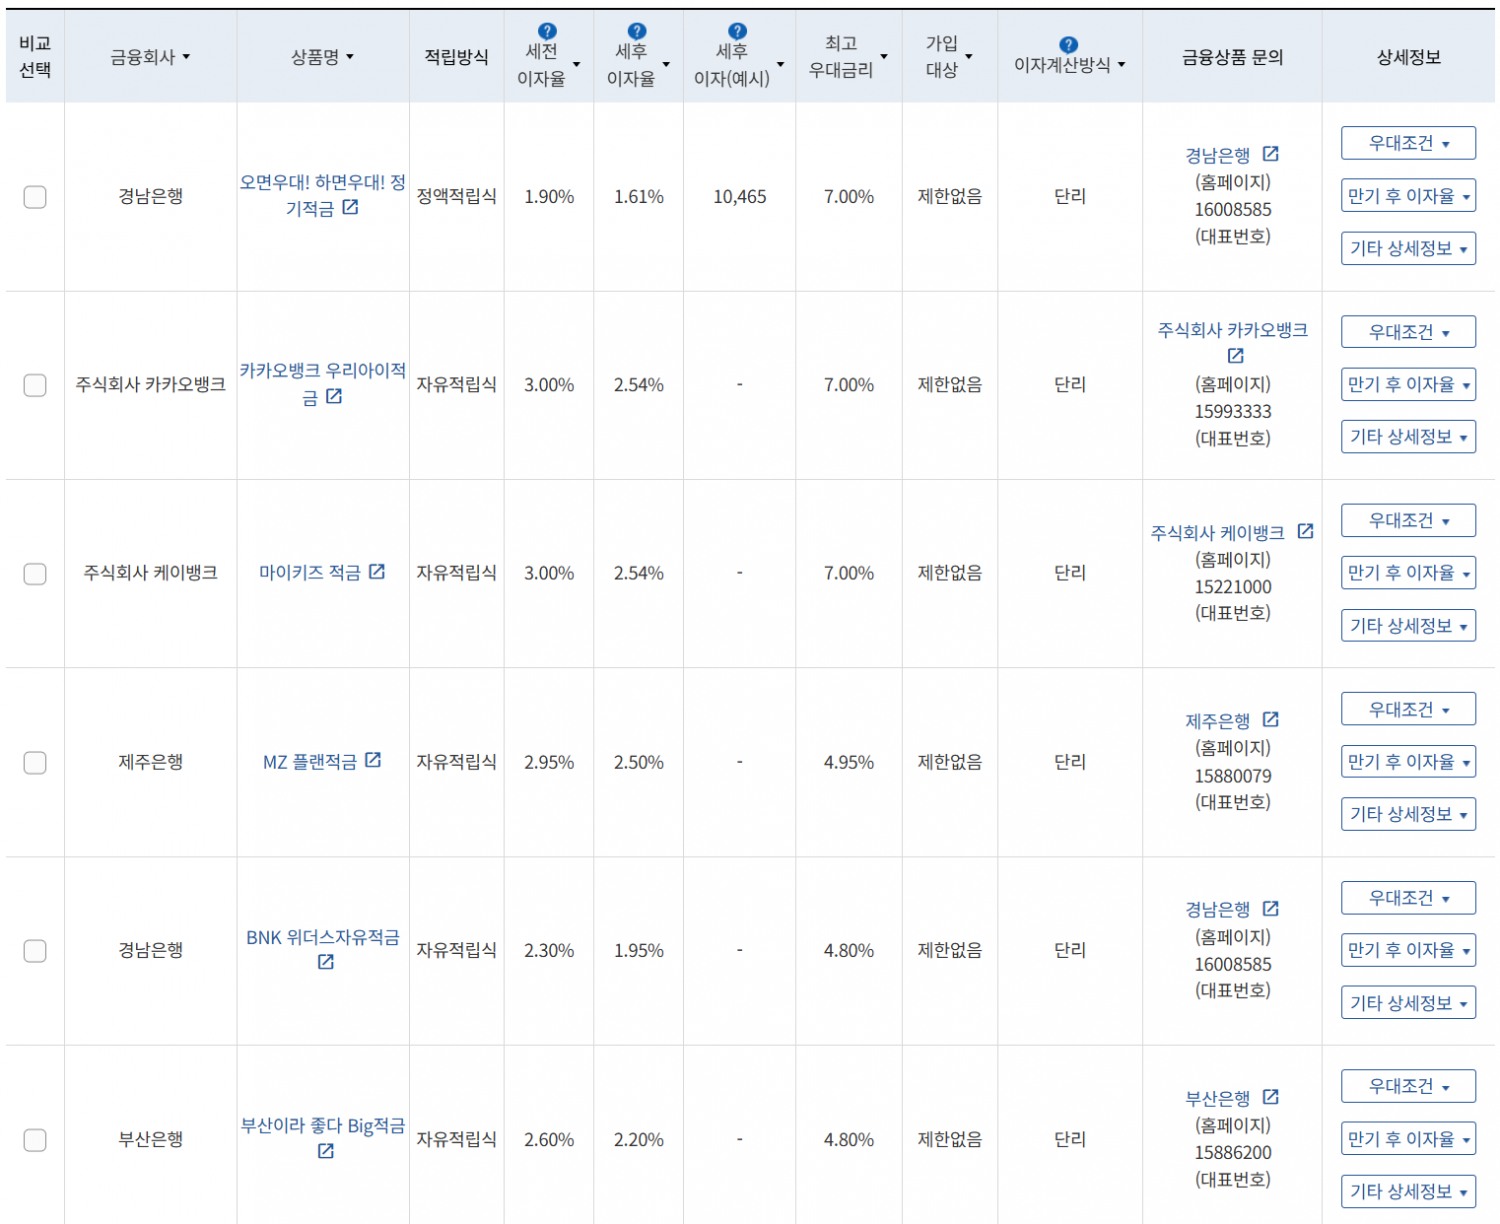Viewport: 1500px width, 1224px height.
Task: Click external icon next to 경남은행 homepage in first row
Action: pyautogui.click(x=1271, y=154)
